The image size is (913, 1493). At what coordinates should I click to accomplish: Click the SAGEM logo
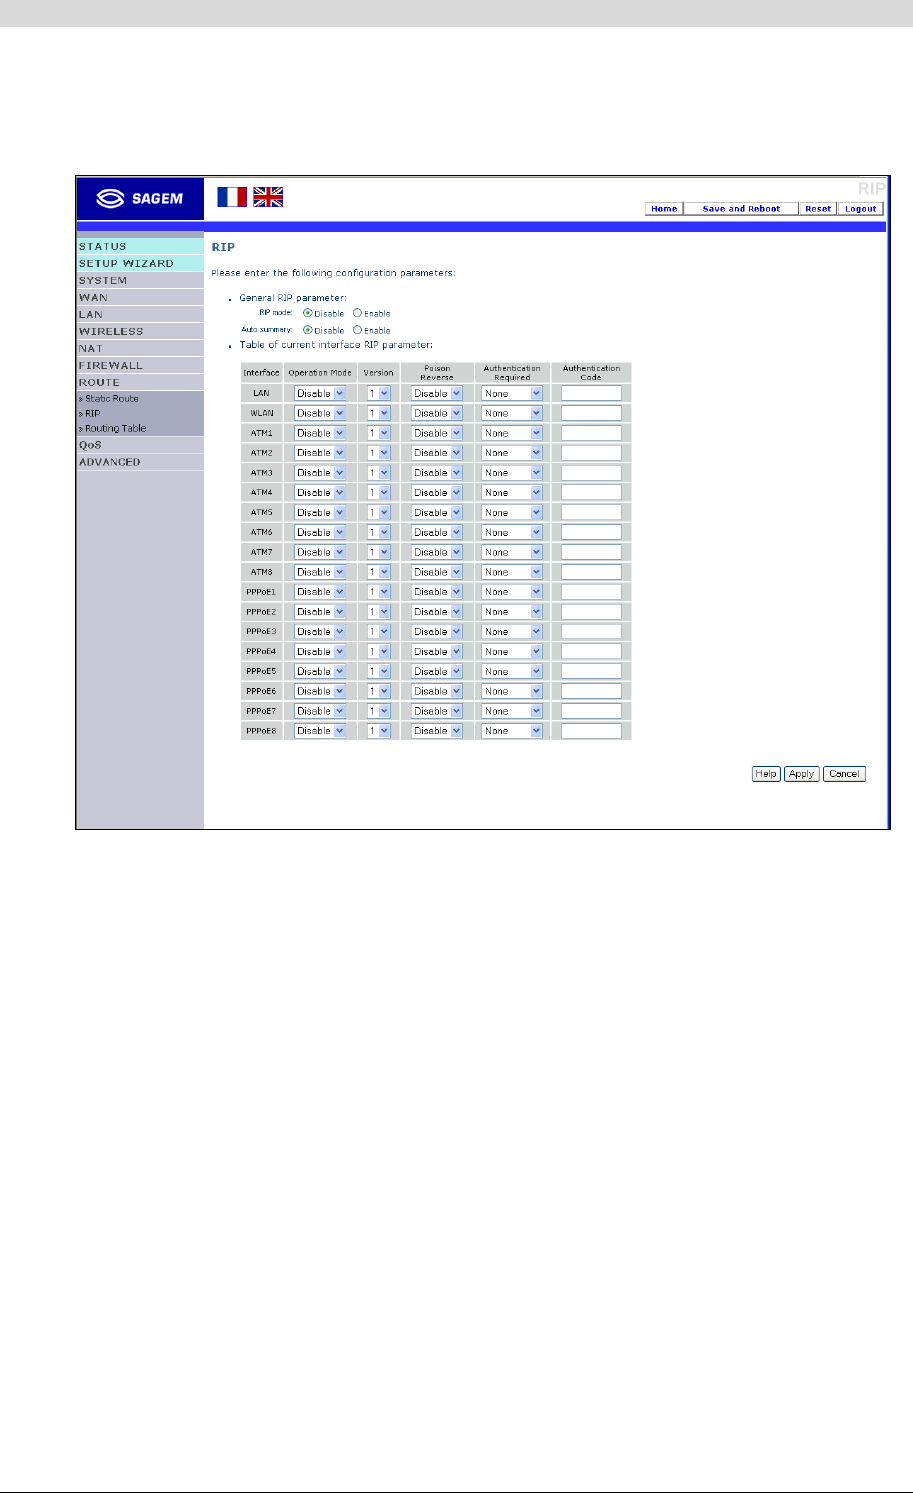140,198
